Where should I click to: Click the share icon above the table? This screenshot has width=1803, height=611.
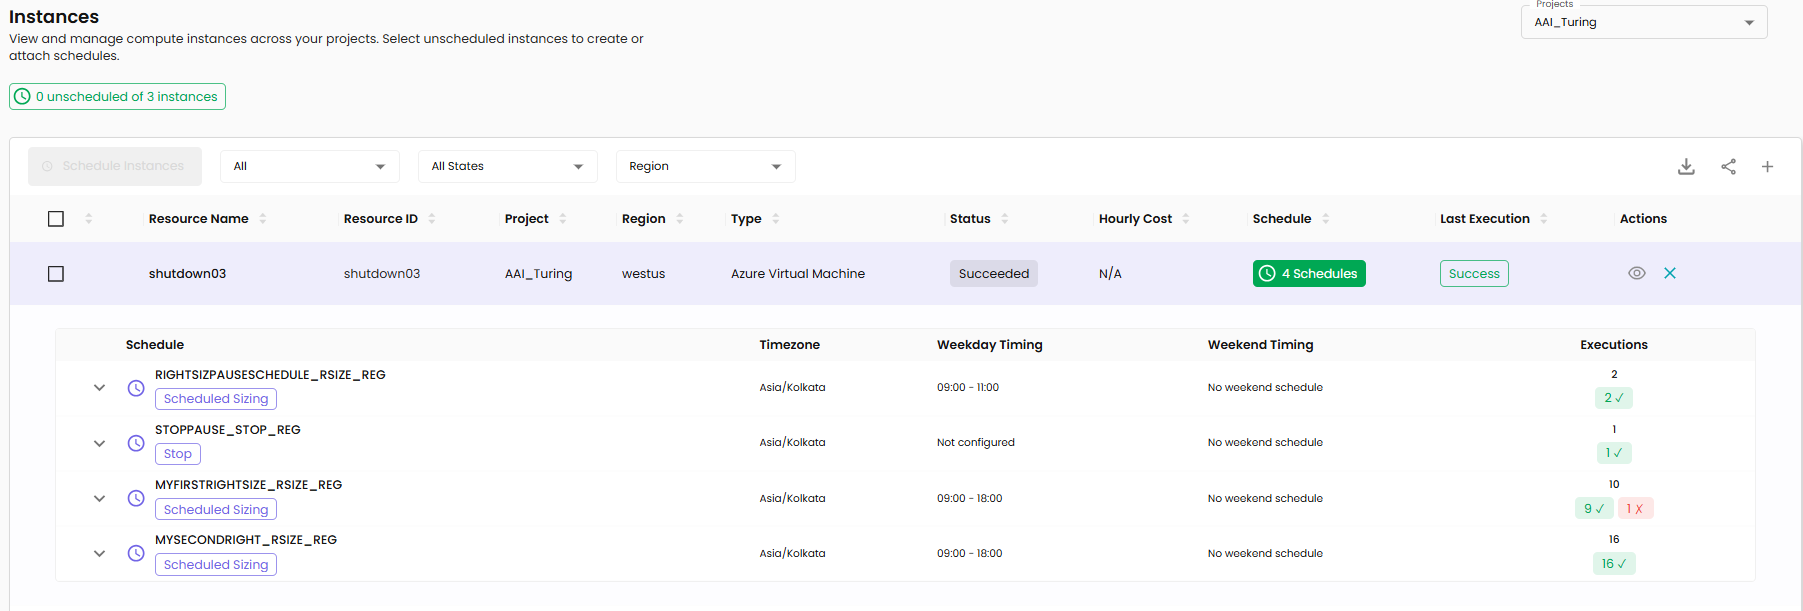1728,167
